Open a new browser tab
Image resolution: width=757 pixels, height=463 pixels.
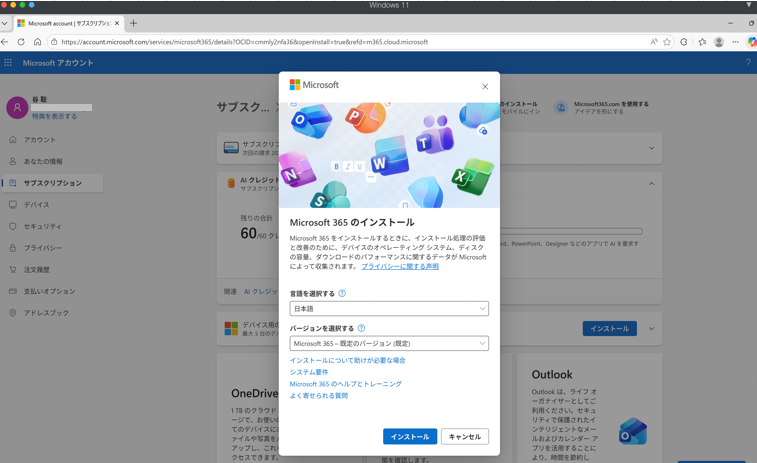point(134,23)
